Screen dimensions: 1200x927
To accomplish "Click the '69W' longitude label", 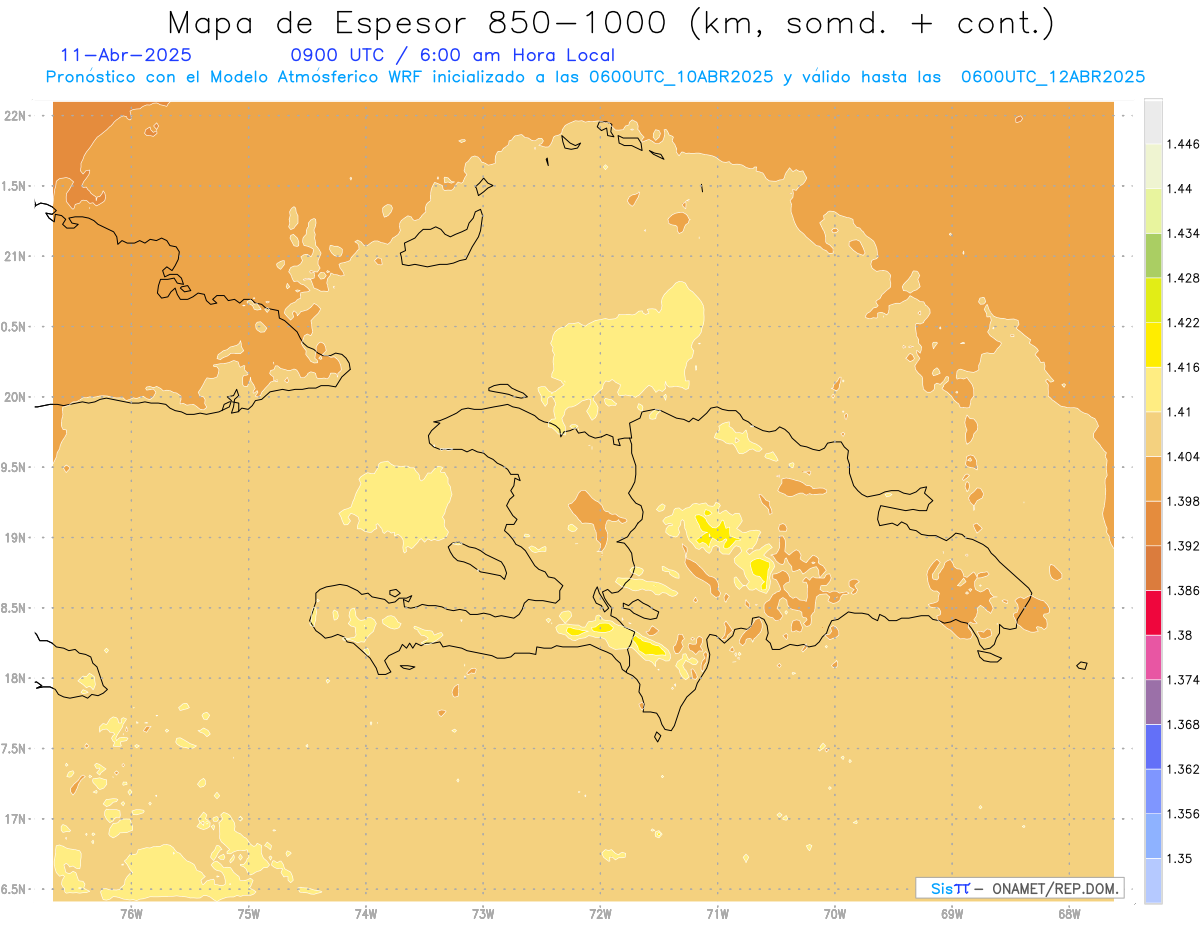I will point(951,914).
